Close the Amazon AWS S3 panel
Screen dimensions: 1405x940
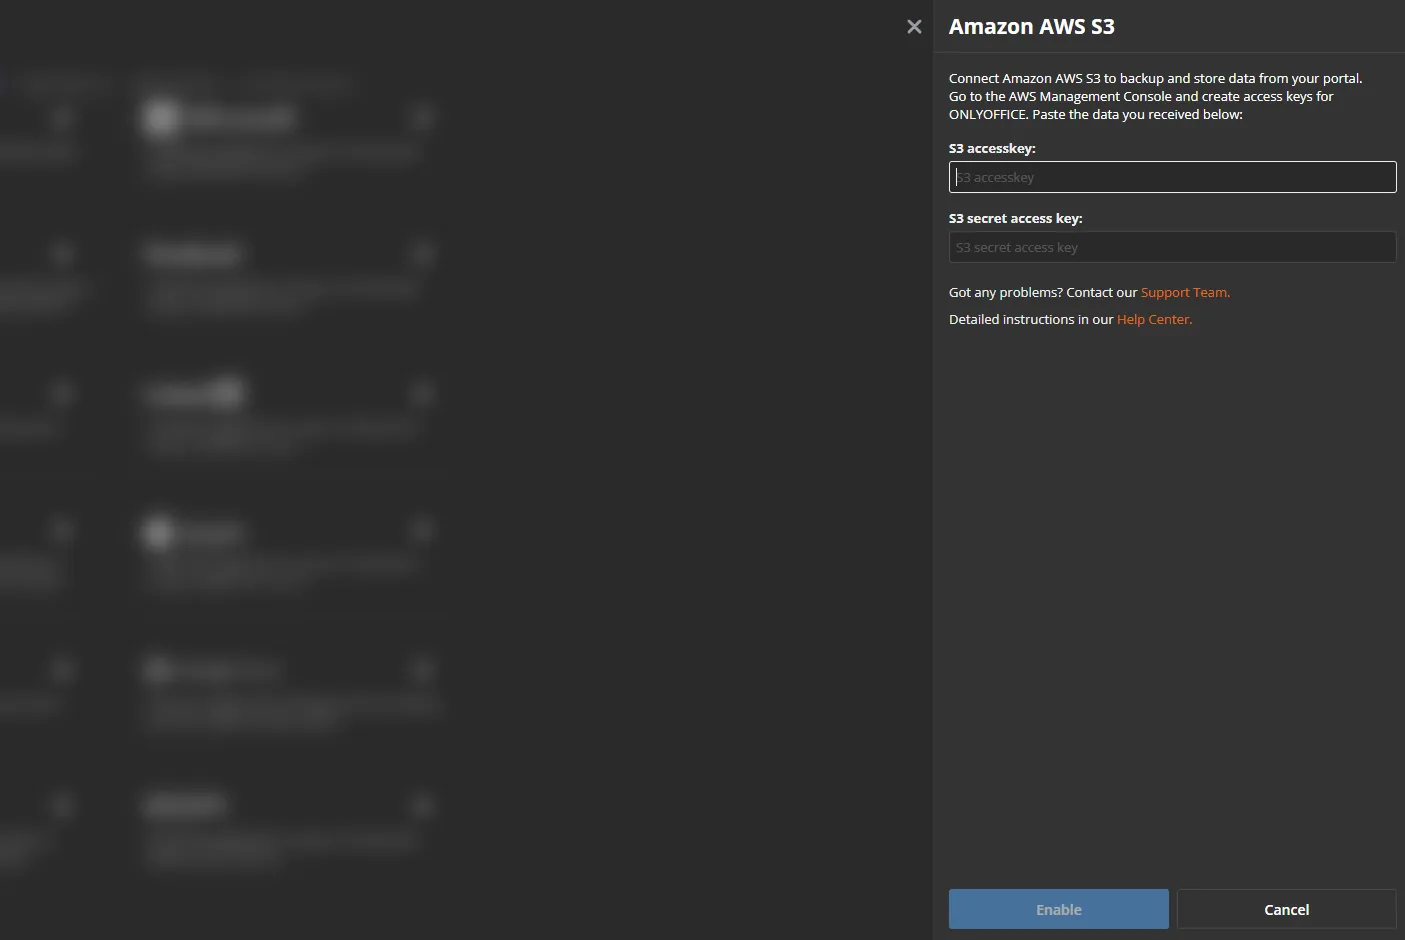pyautogui.click(x=914, y=27)
